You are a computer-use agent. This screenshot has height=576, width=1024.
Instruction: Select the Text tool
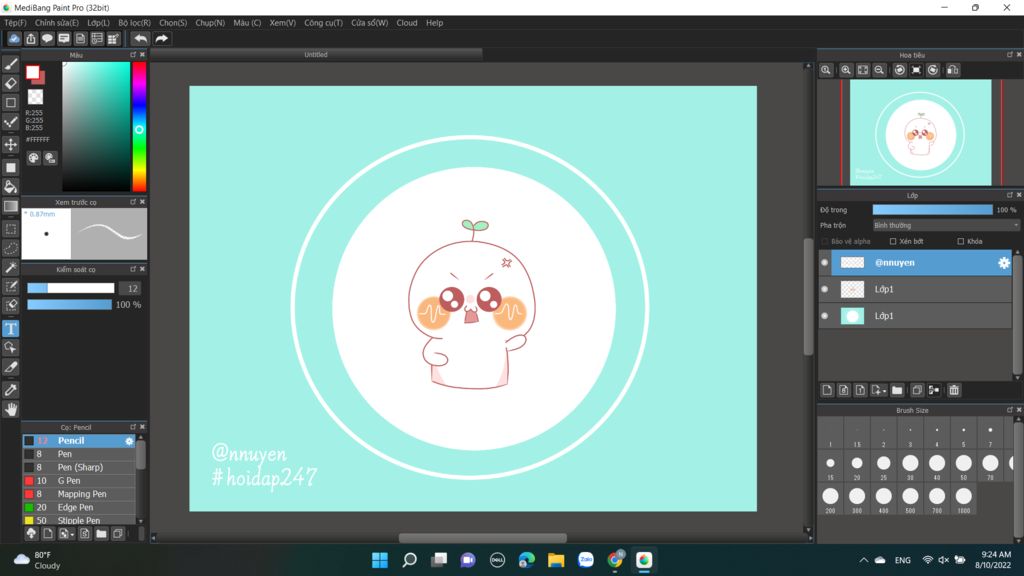point(10,328)
